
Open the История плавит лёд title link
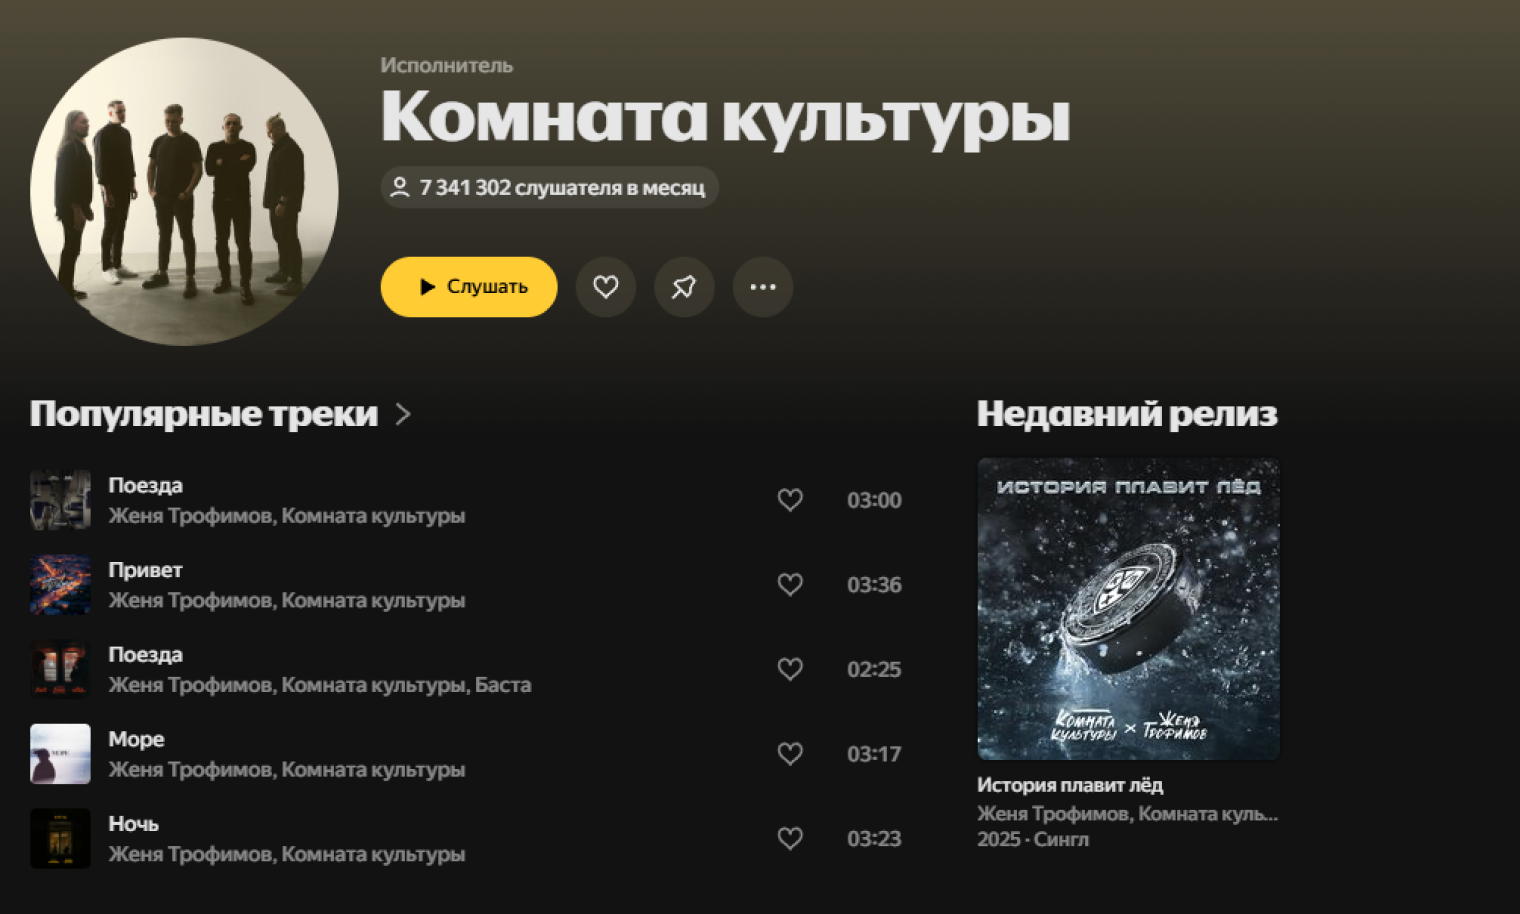1070,785
